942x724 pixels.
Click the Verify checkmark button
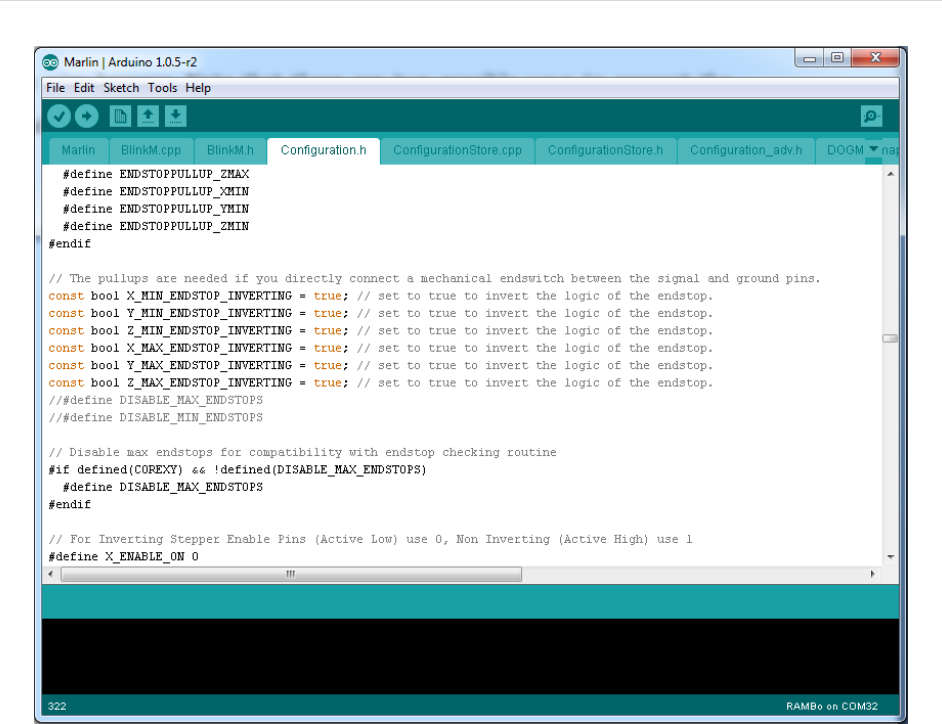59,116
